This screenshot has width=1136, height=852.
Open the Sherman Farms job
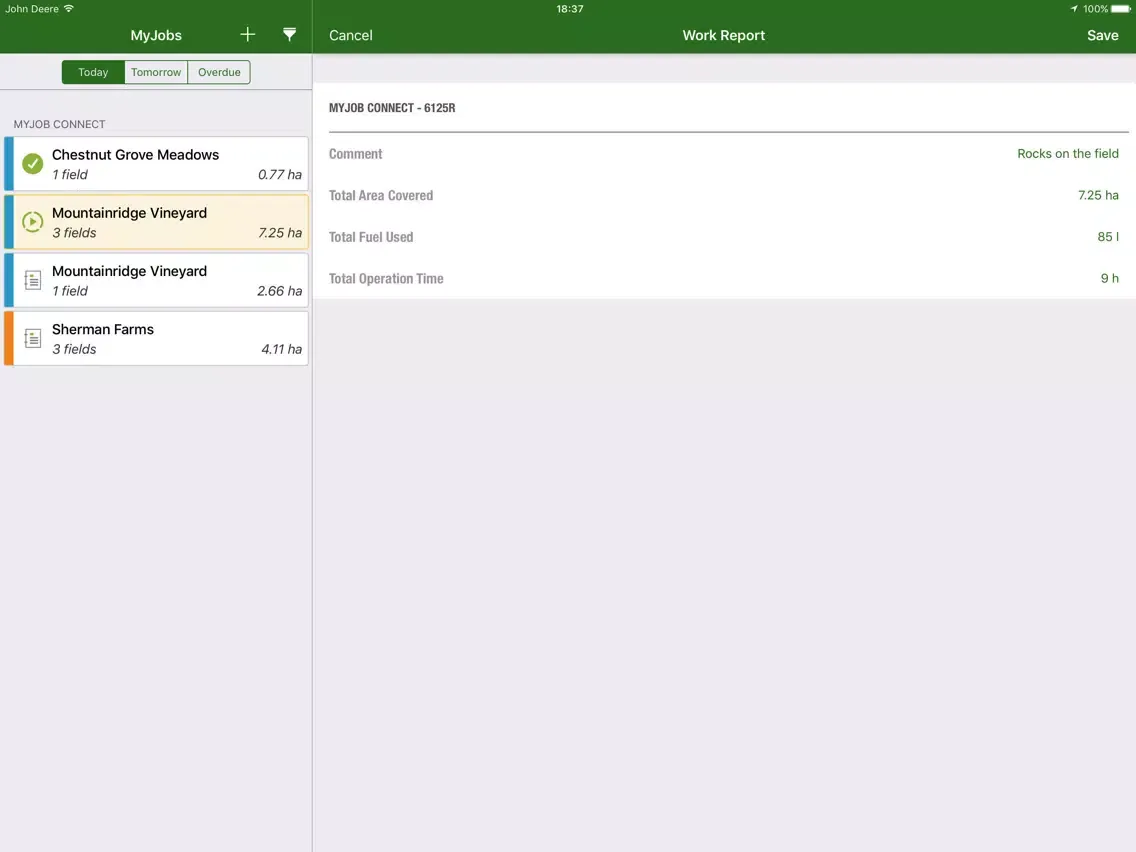pyautogui.click(x=156, y=338)
